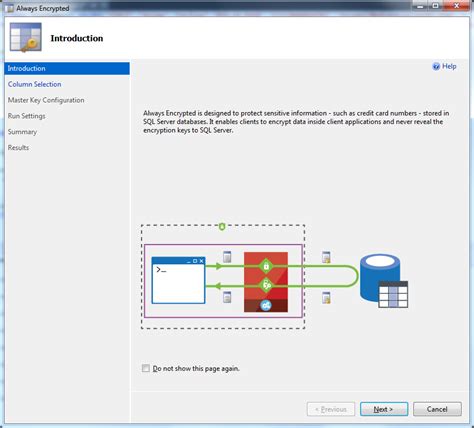
Task: Click the table grid icon beside database
Action: pyautogui.click(x=393, y=294)
